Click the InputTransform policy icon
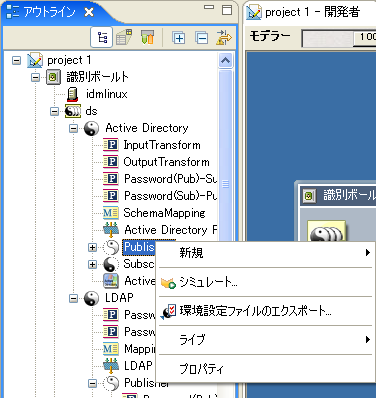 [x=111, y=145]
